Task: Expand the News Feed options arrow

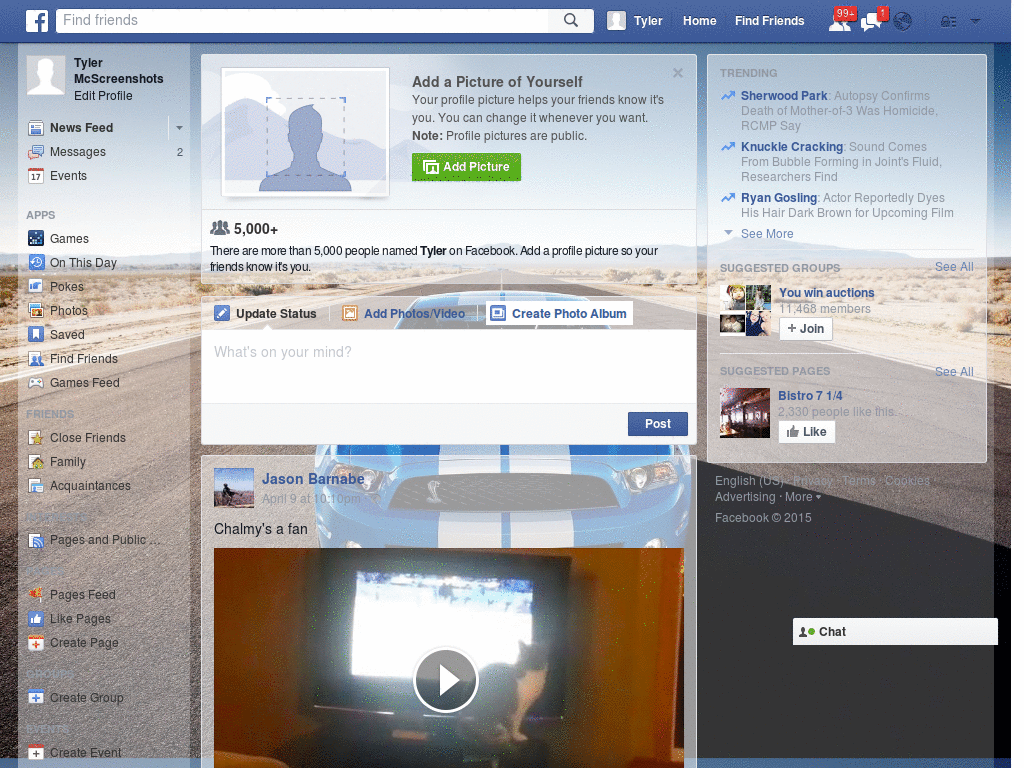Action: coord(179,127)
